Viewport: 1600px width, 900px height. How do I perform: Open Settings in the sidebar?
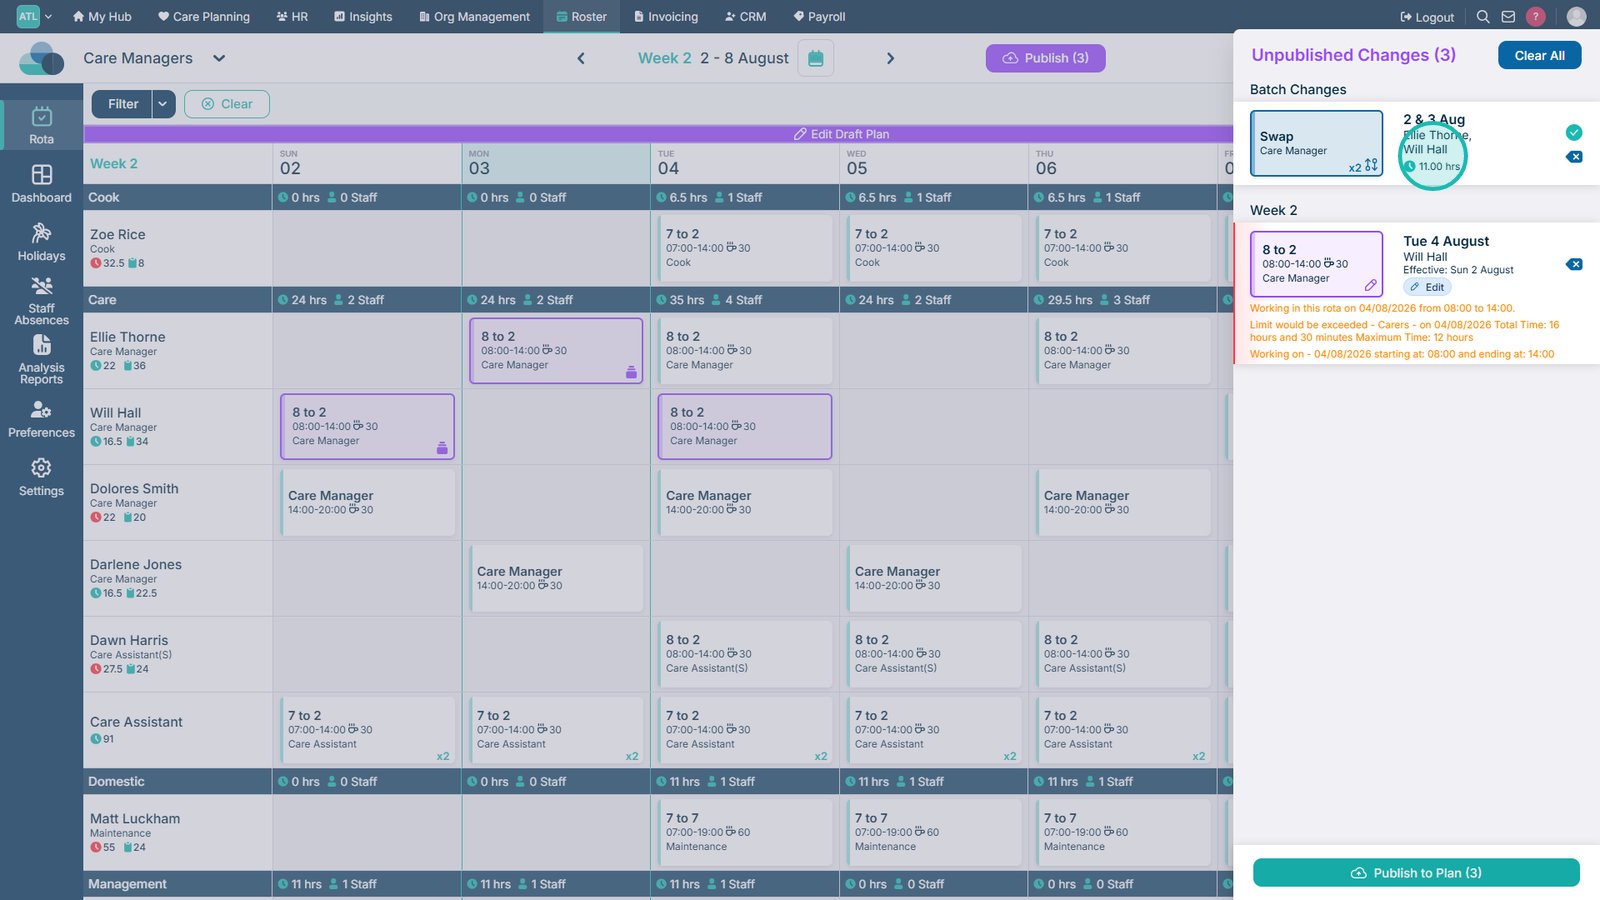(x=41, y=478)
